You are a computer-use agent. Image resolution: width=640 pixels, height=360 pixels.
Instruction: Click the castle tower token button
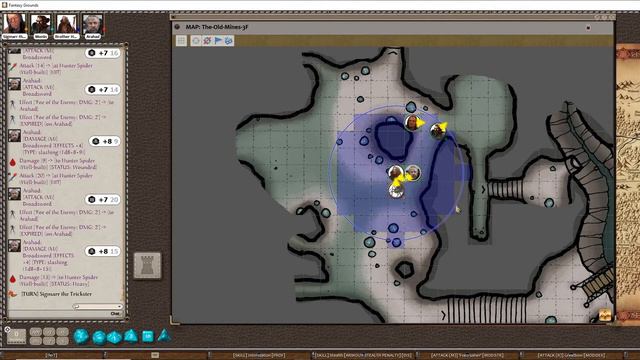click(x=147, y=266)
